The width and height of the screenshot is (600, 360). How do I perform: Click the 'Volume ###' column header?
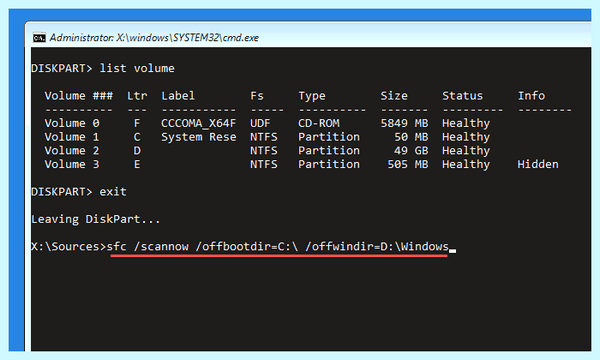coord(78,96)
